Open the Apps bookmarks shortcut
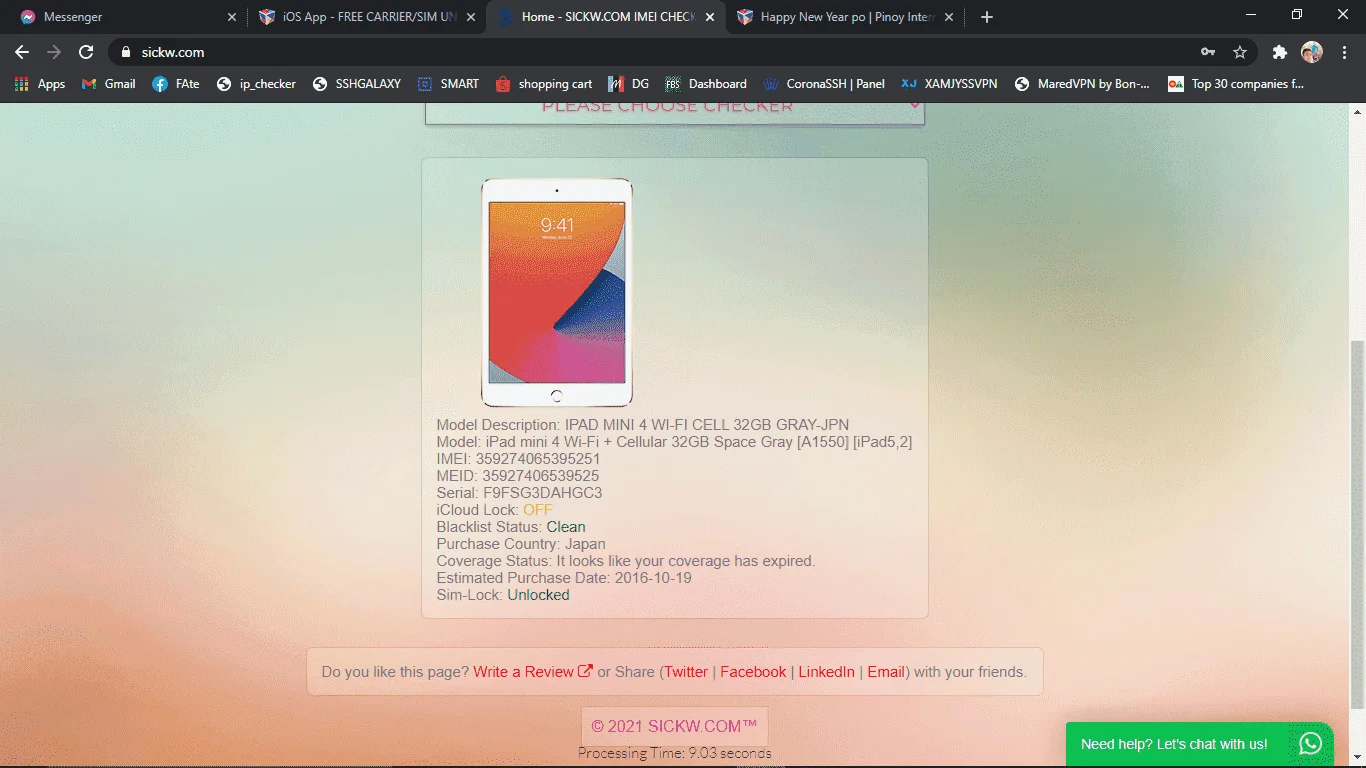The width and height of the screenshot is (1366, 768). coord(40,84)
